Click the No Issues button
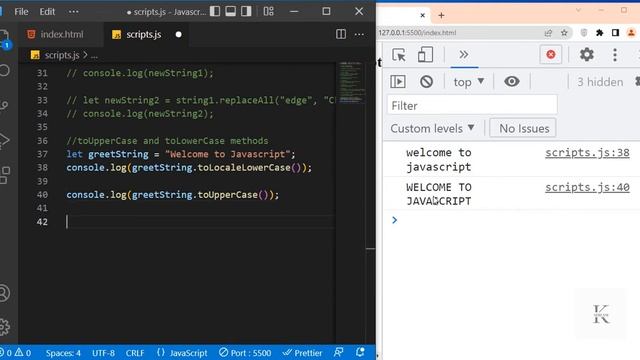This screenshot has width=640, height=360. 524,129
